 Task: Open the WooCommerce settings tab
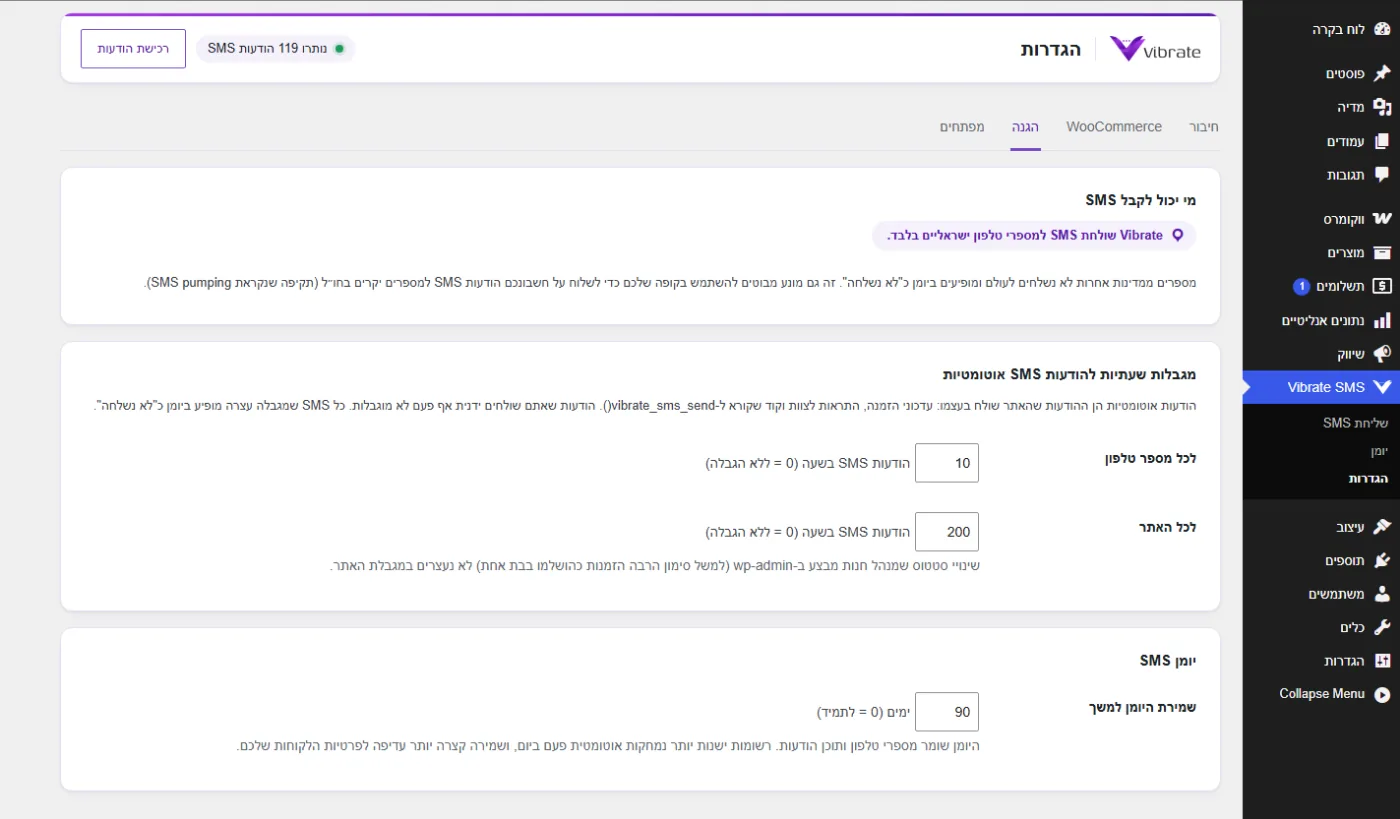click(1114, 127)
